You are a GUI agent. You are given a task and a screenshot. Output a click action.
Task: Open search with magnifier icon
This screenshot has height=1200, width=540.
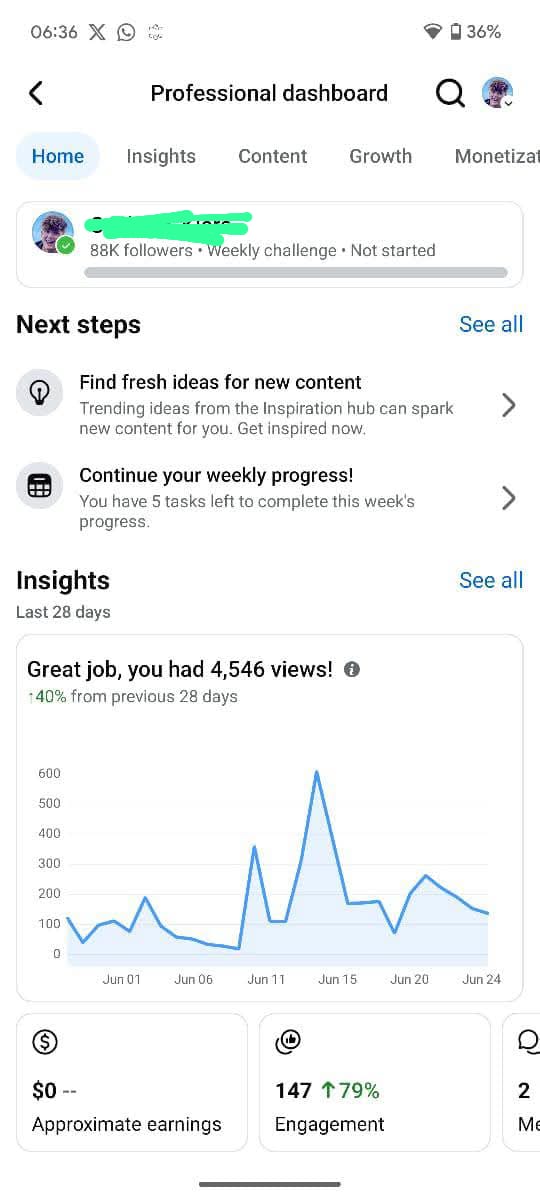click(x=450, y=93)
